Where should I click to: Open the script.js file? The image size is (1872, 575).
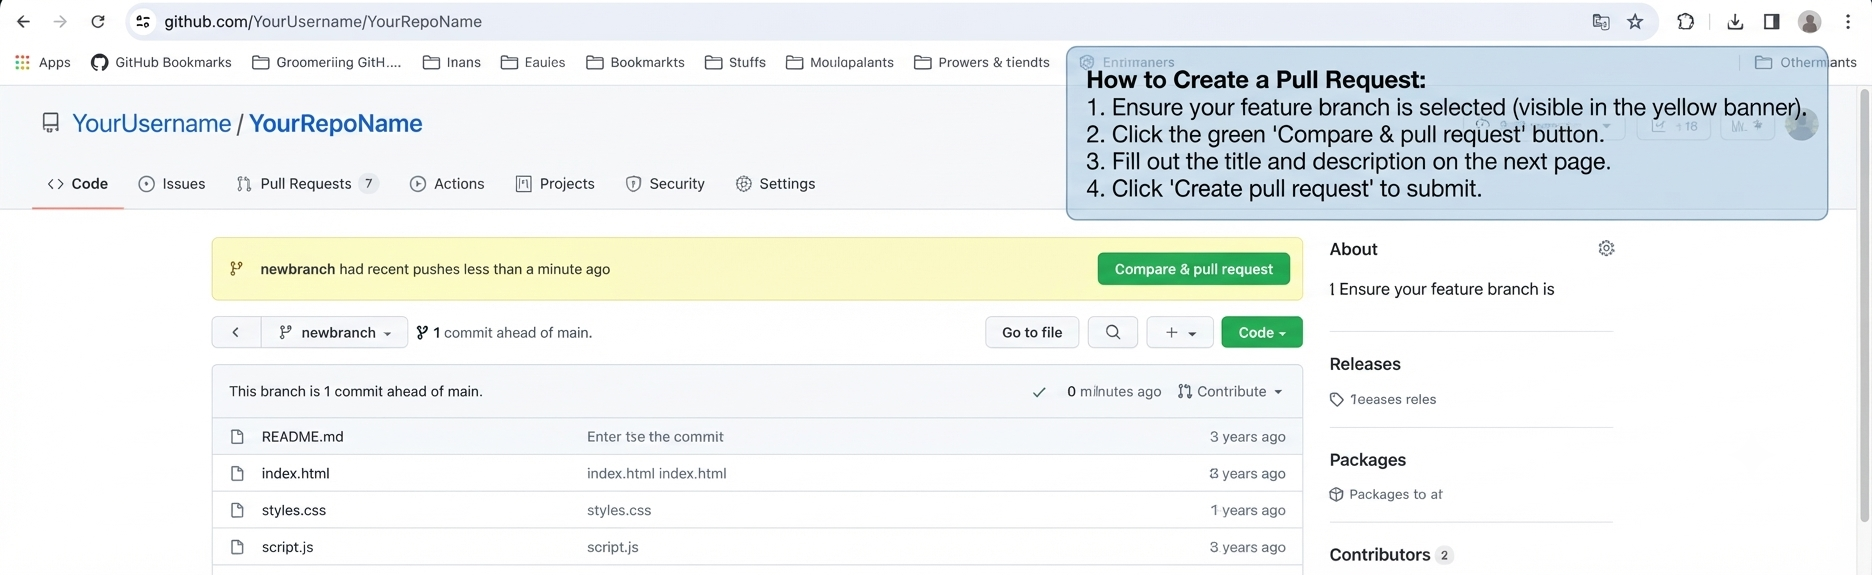point(287,547)
